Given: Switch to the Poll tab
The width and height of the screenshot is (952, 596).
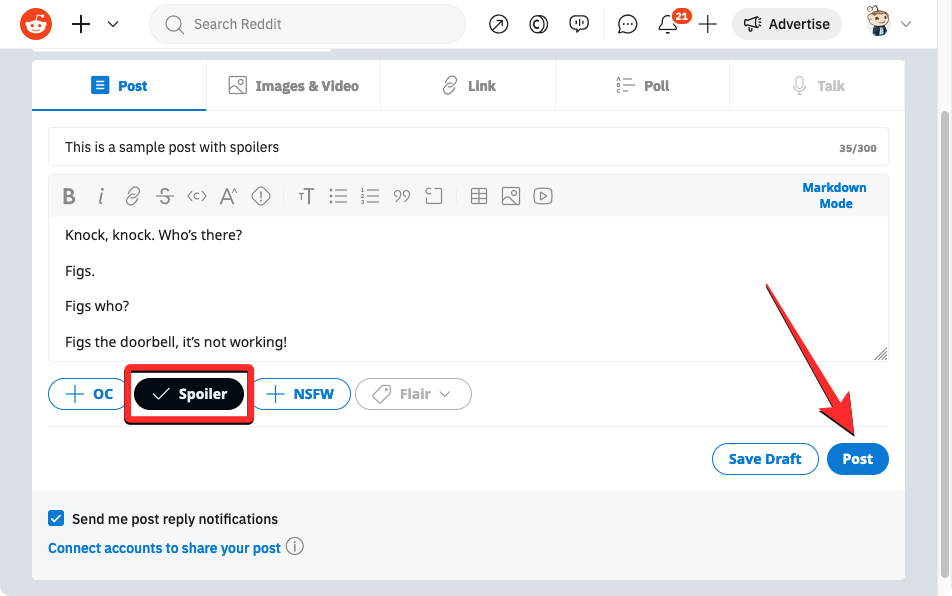Looking at the screenshot, I should click(642, 86).
